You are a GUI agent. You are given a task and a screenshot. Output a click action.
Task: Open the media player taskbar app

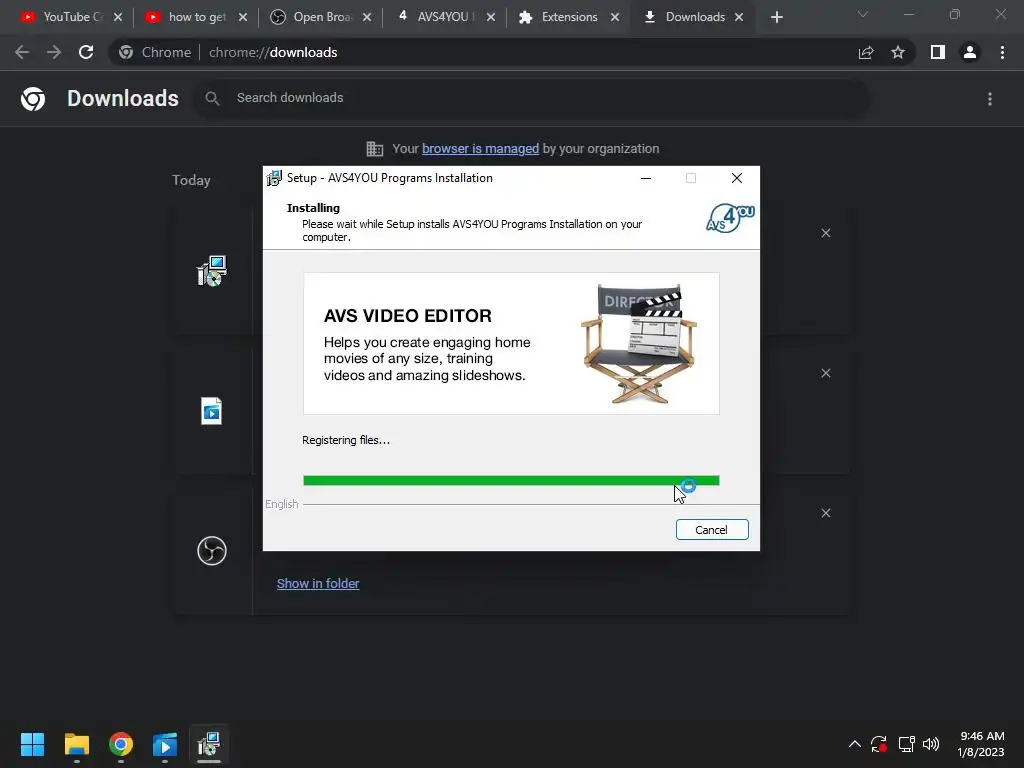pos(165,744)
